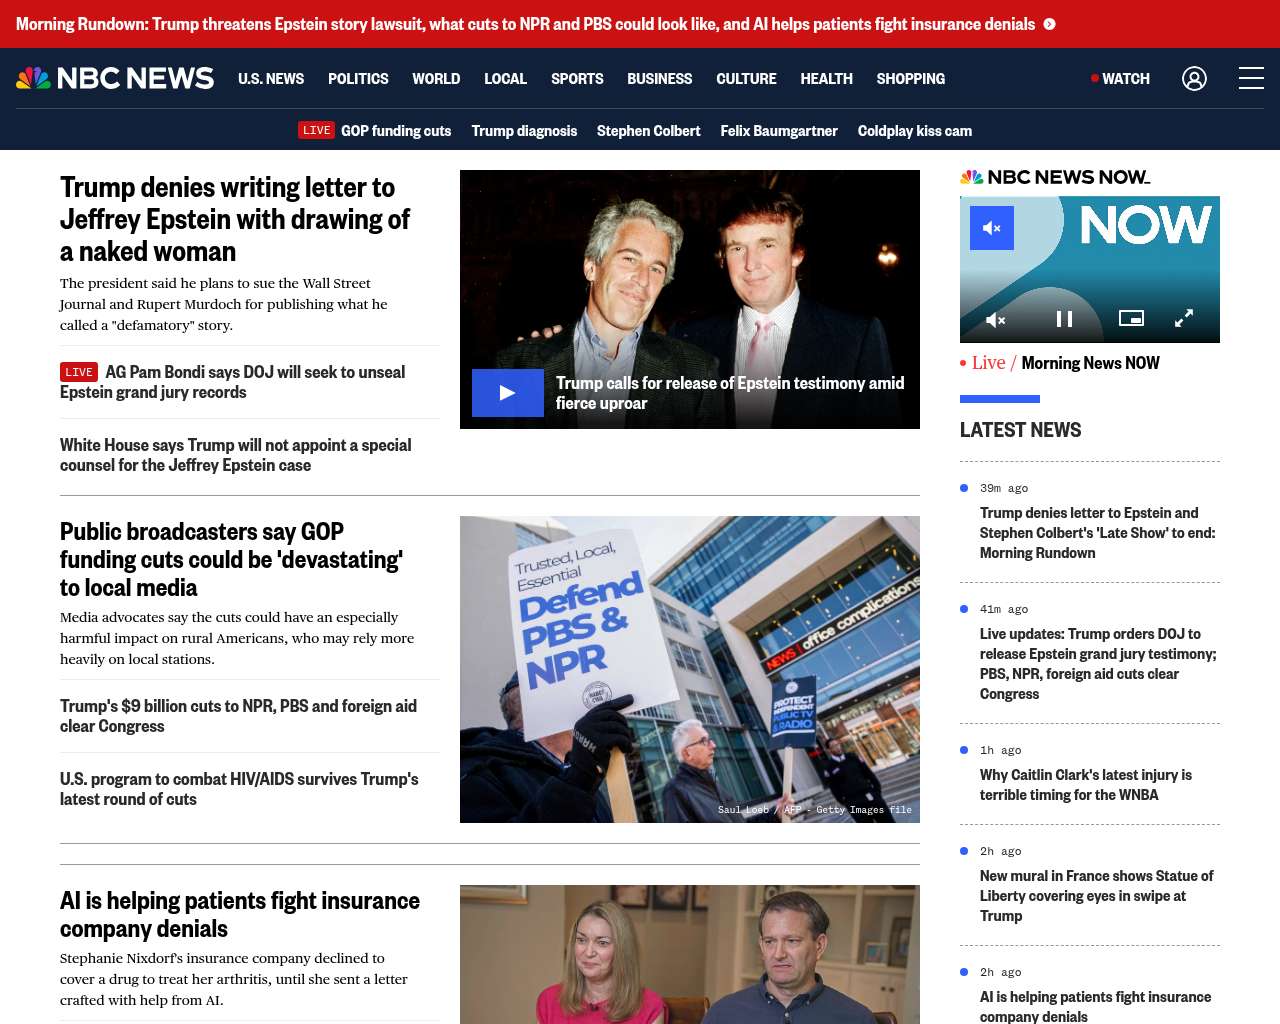Go to the Politics section
This screenshot has height=1024, width=1280.
tap(358, 78)
